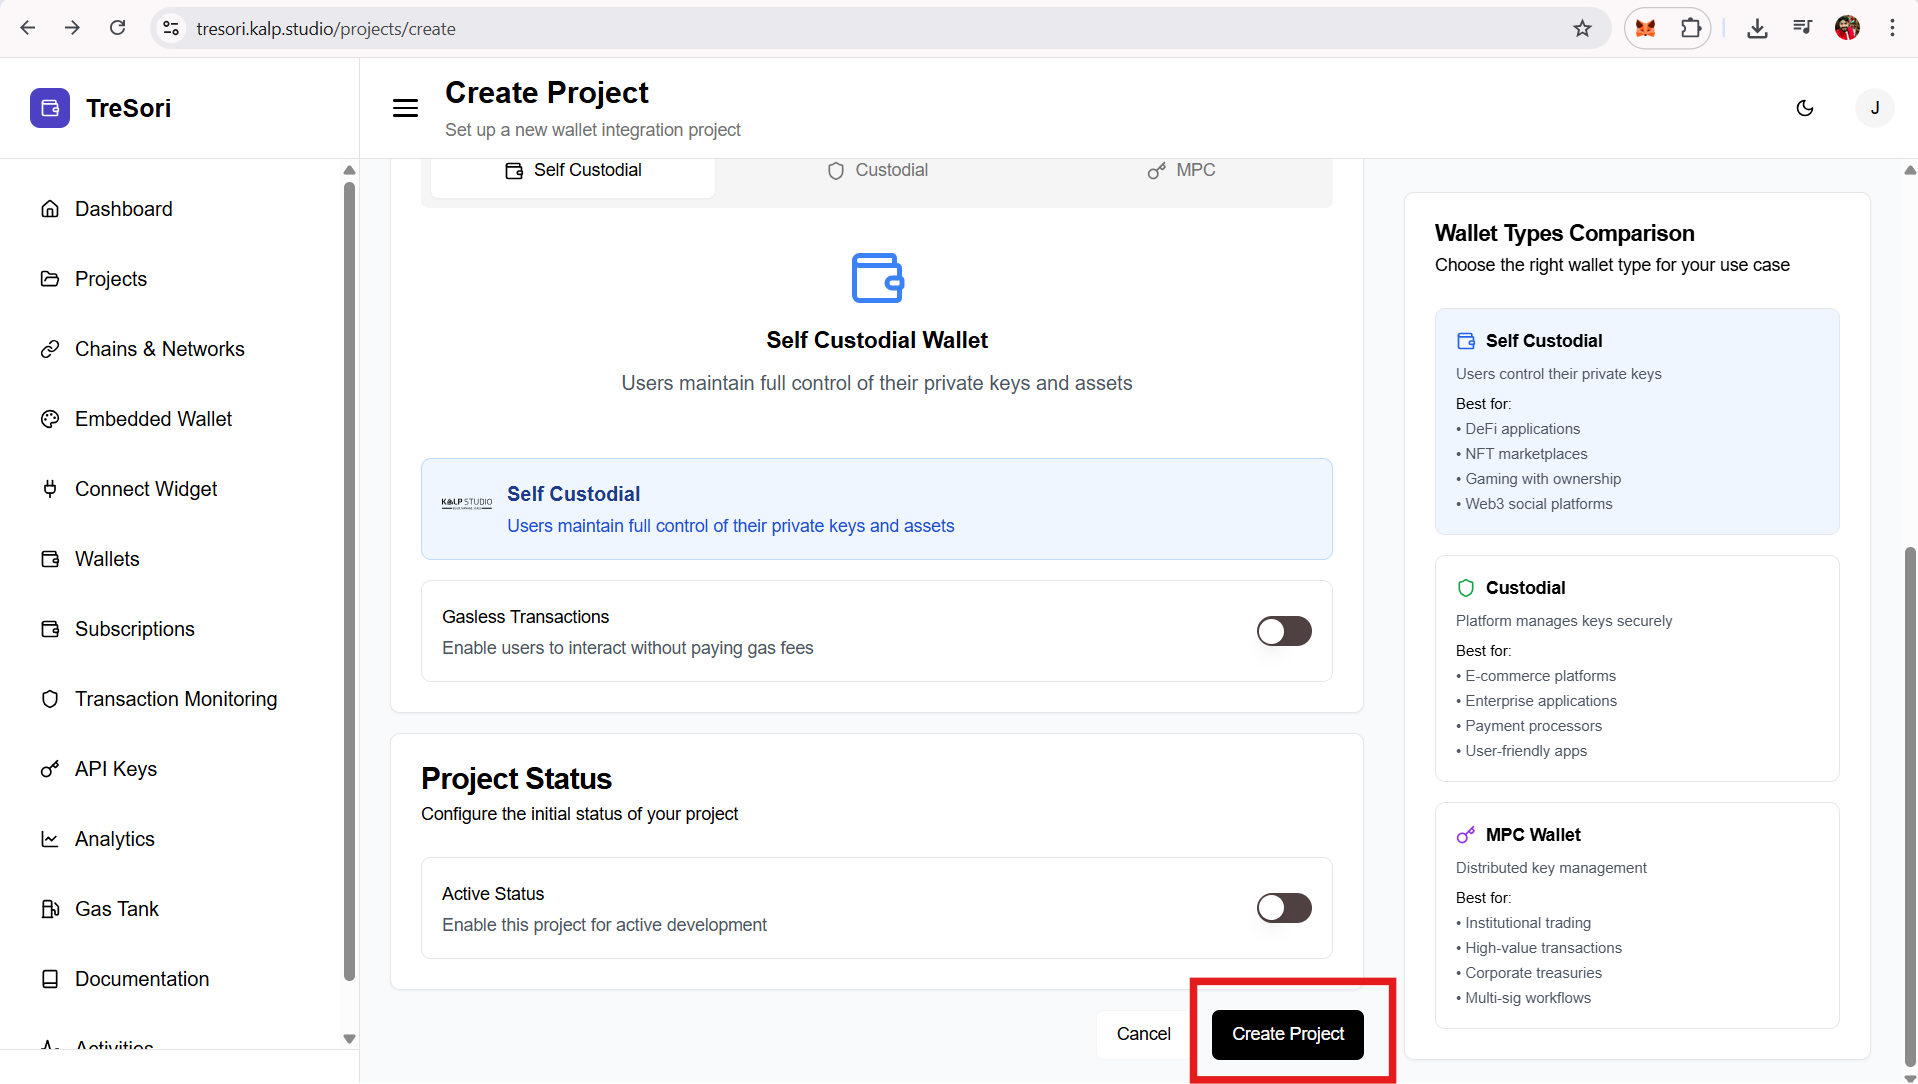Bookmark this page with star icon
The width and height of the screenshot is (1918, 1084).
(1582, 28)
